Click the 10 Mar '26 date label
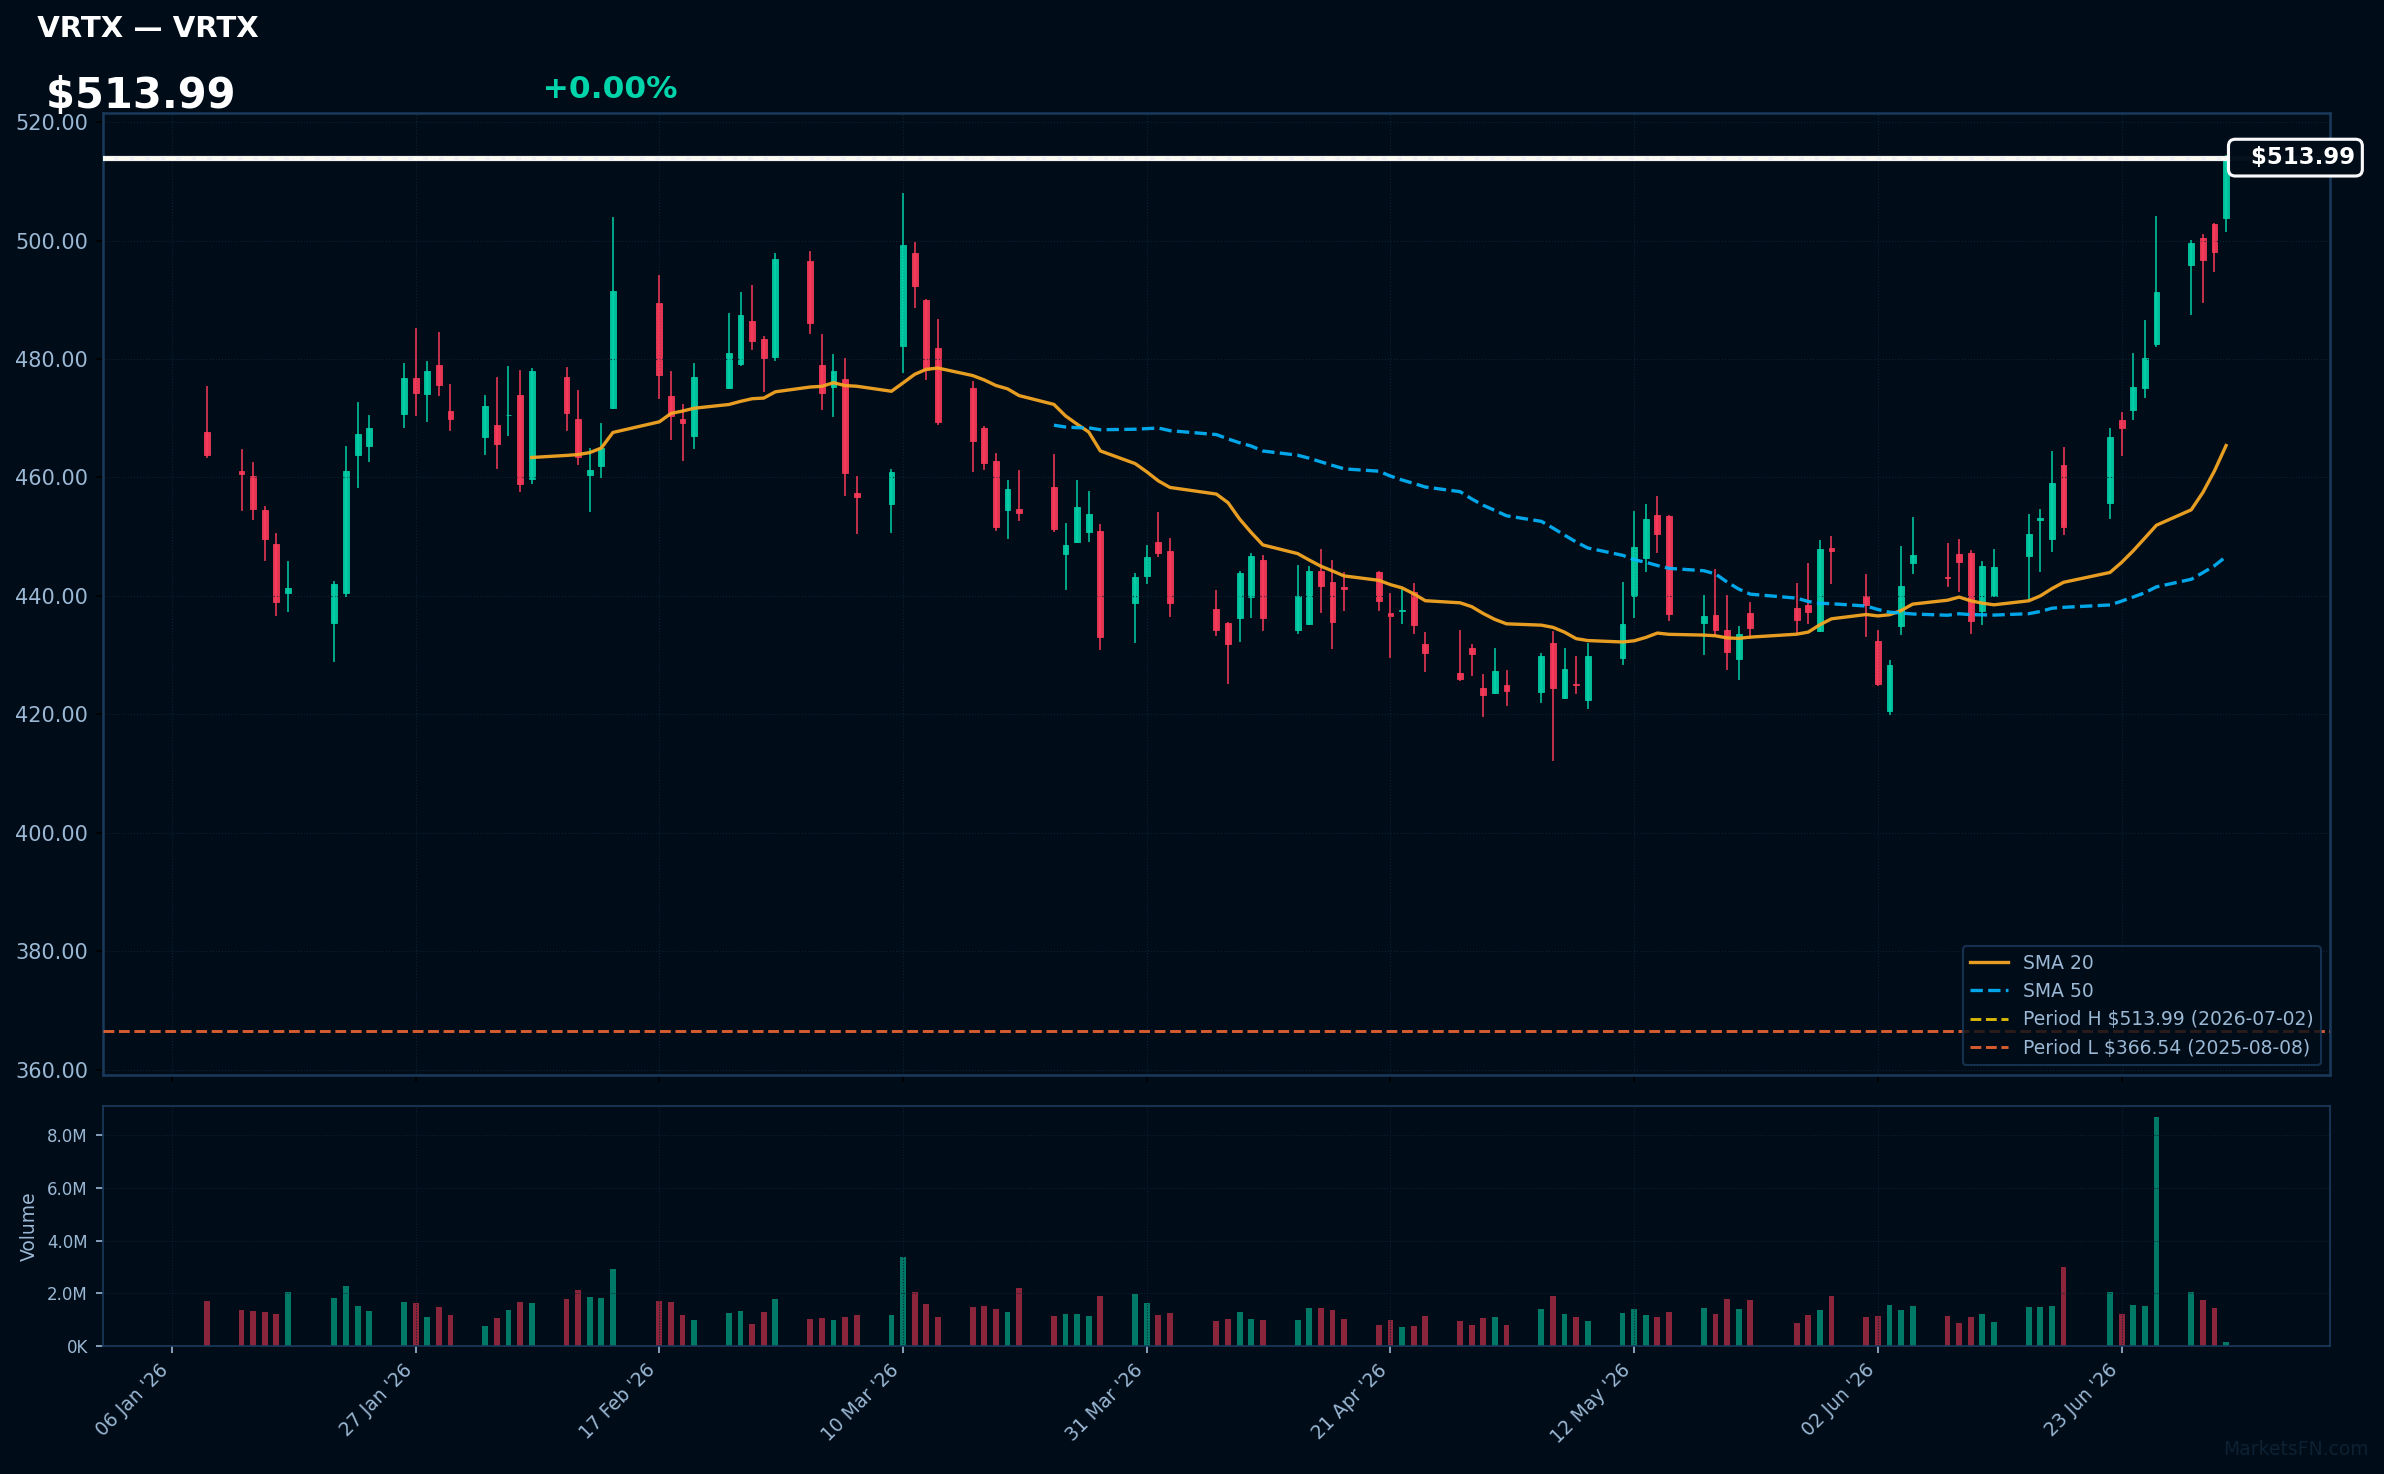Viewport: 2384px width, 1474px height. coord(860,1401)
